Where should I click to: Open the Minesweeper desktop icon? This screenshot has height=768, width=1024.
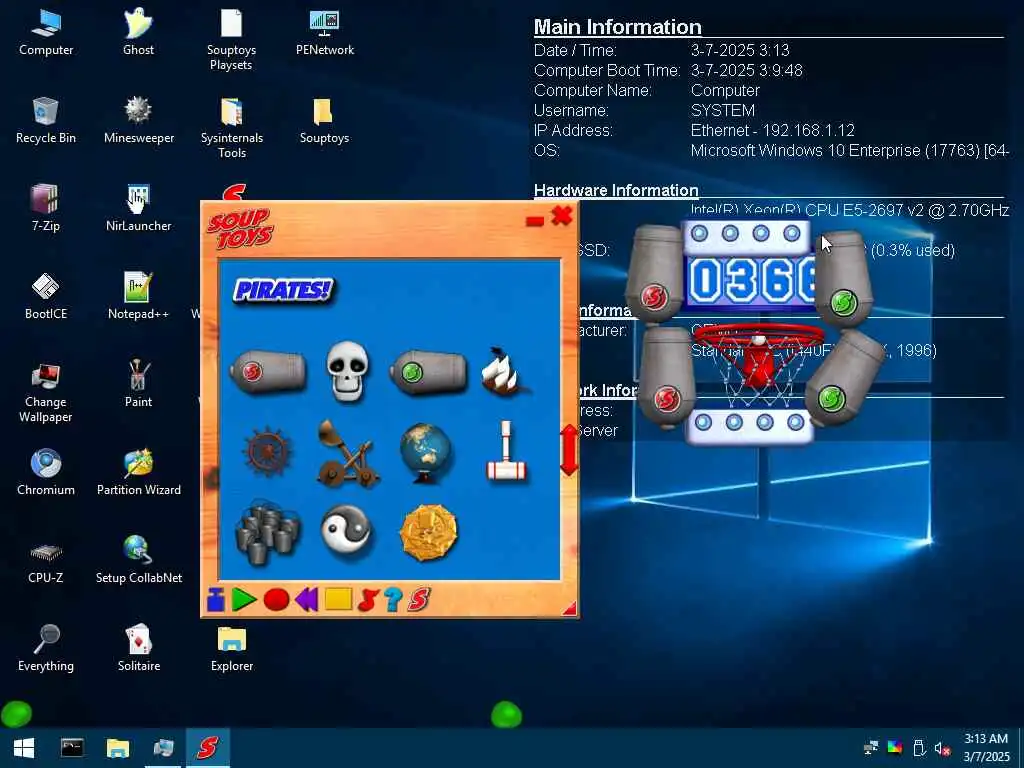138,121
